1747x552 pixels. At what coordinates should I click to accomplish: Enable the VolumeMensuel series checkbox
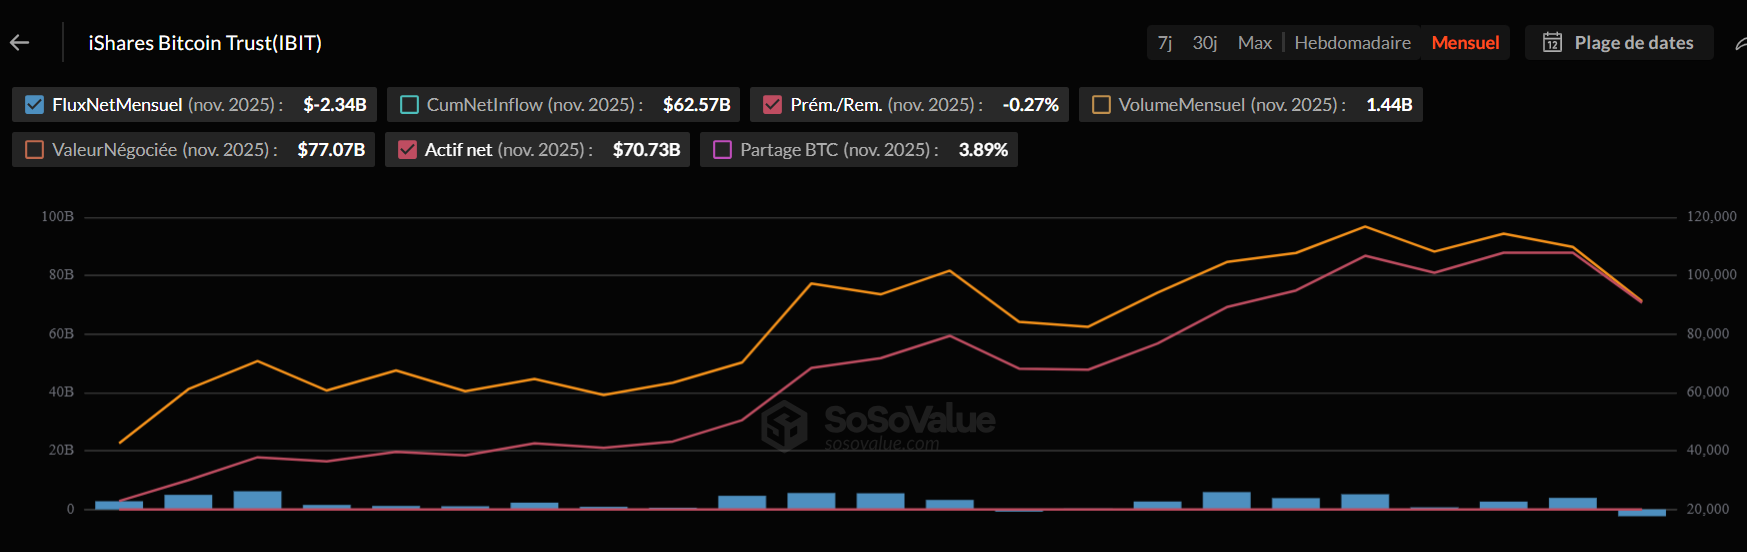pos(1101,104)
